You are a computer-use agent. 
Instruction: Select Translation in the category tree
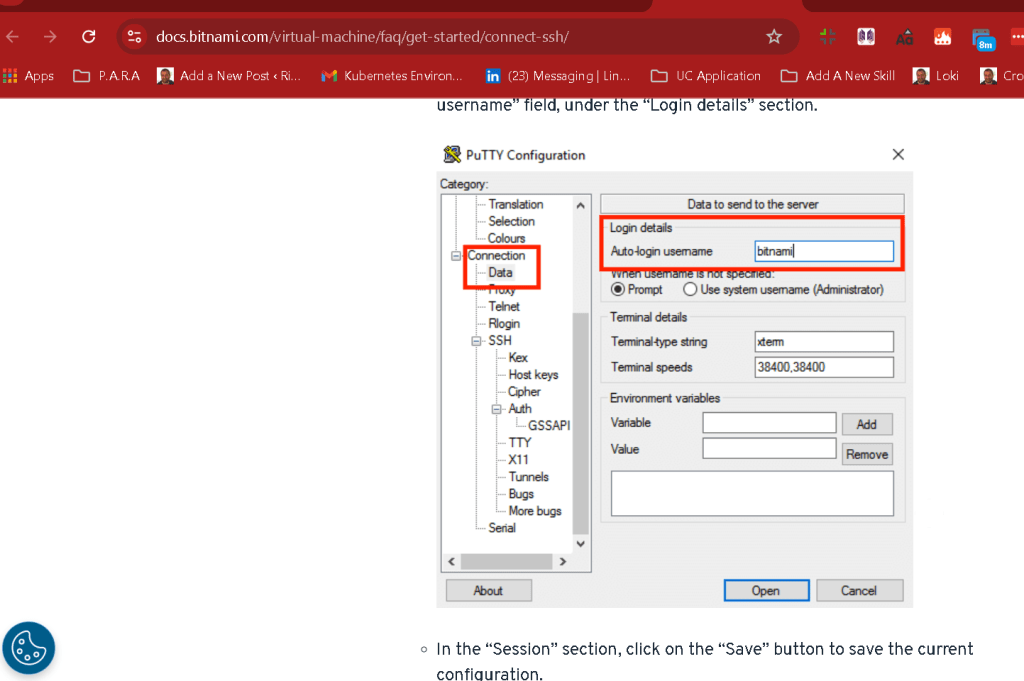(515, 204)
